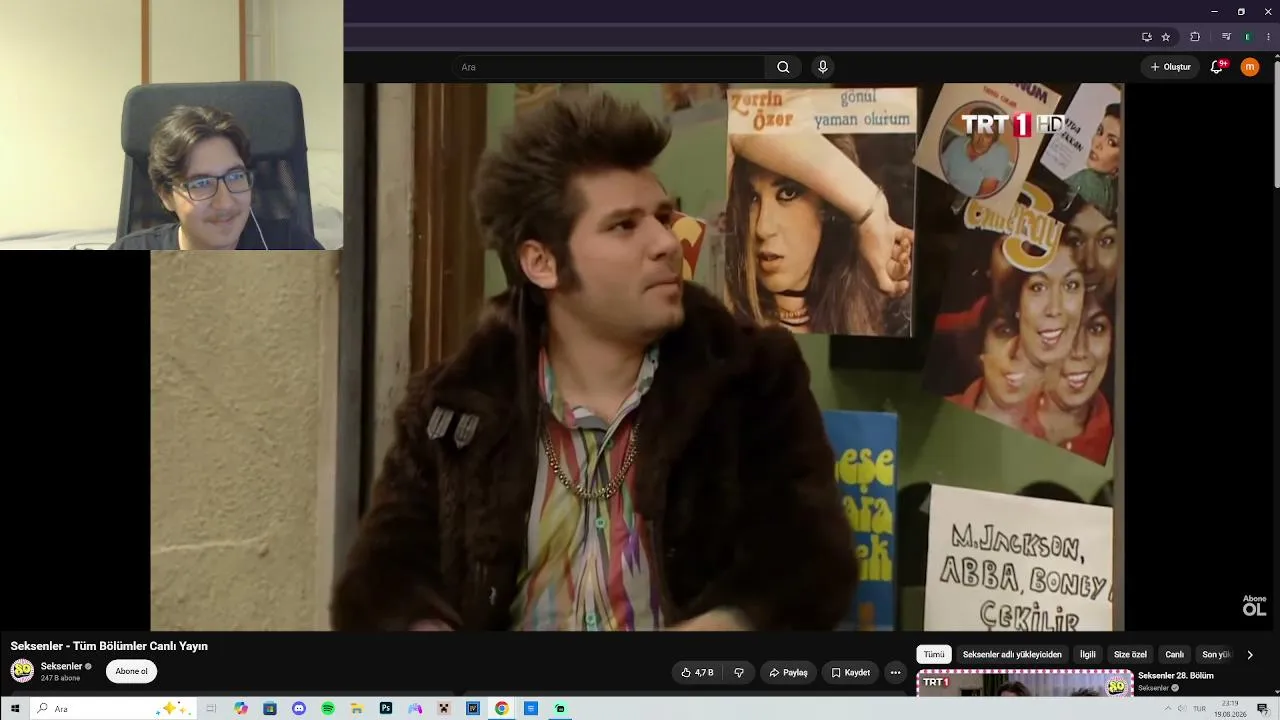1280x720 pixels.
Task: Click the YouTube search magnifier button
Action: (783, 67)
